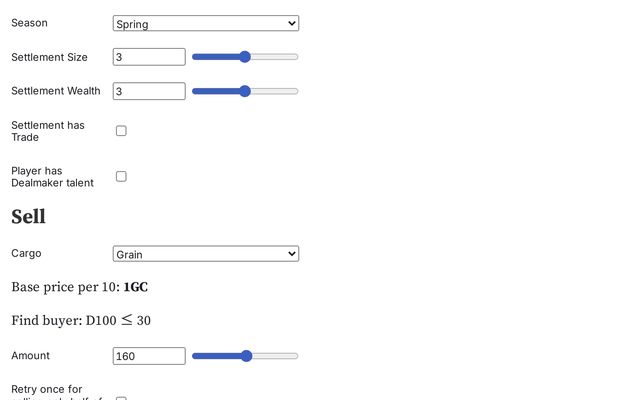
Task: Expand the Cargo dropdown showing Grain
Action: pos(205,254)
